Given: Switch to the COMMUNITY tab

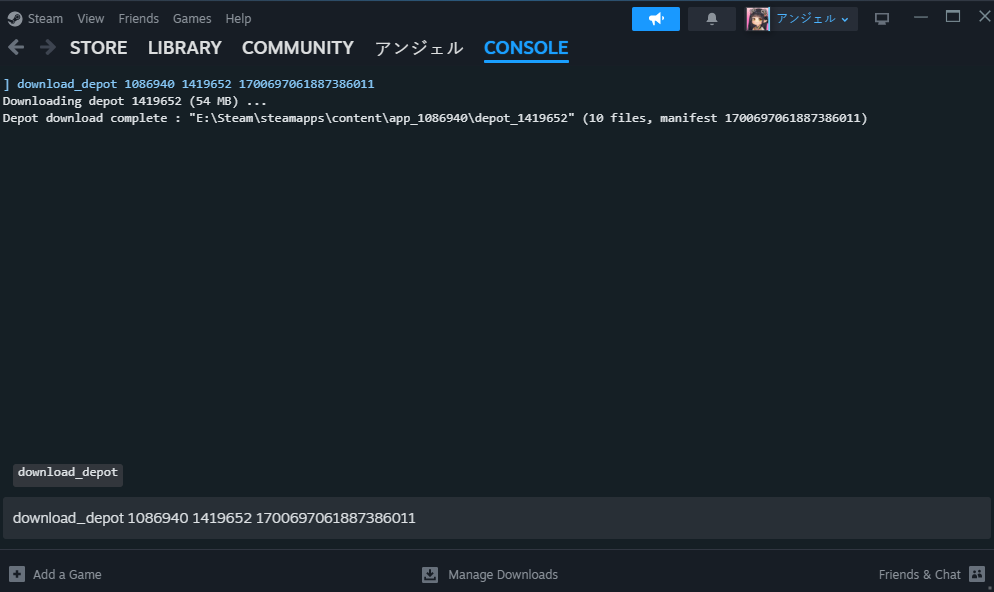Looking at the screenshot, I should (x=297, y=48).
